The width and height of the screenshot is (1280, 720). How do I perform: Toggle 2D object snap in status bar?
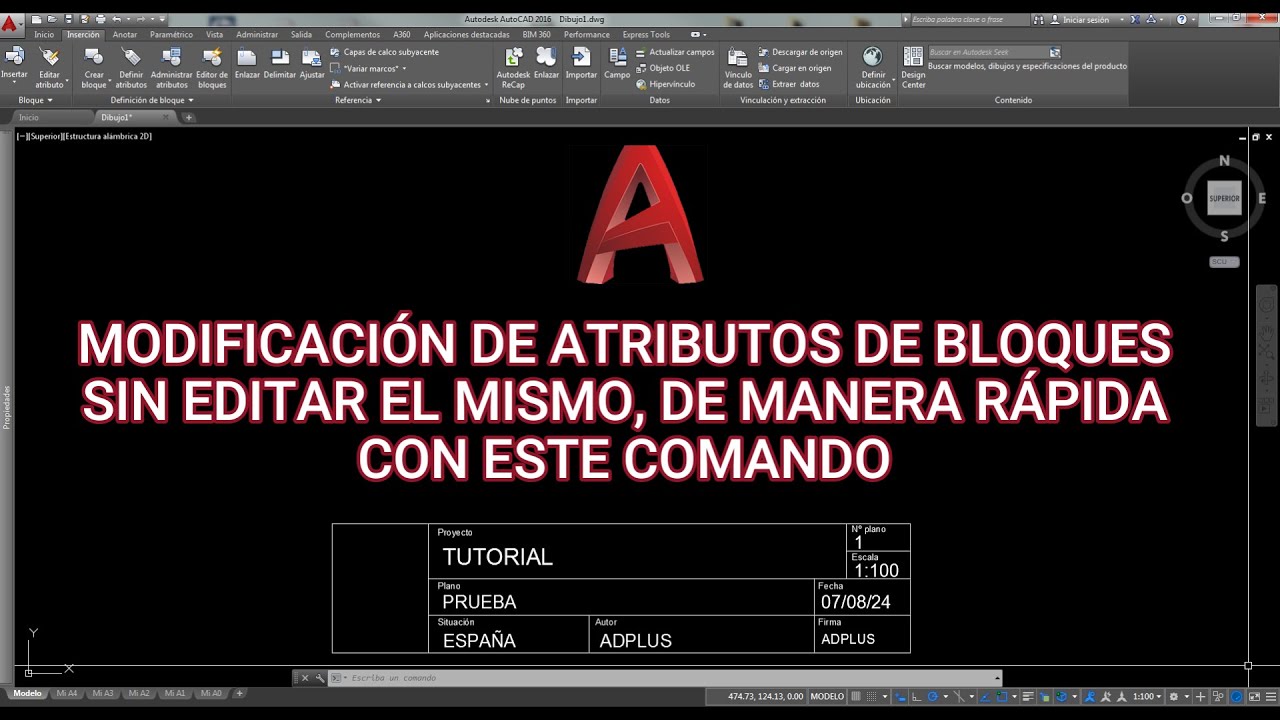1001,696
